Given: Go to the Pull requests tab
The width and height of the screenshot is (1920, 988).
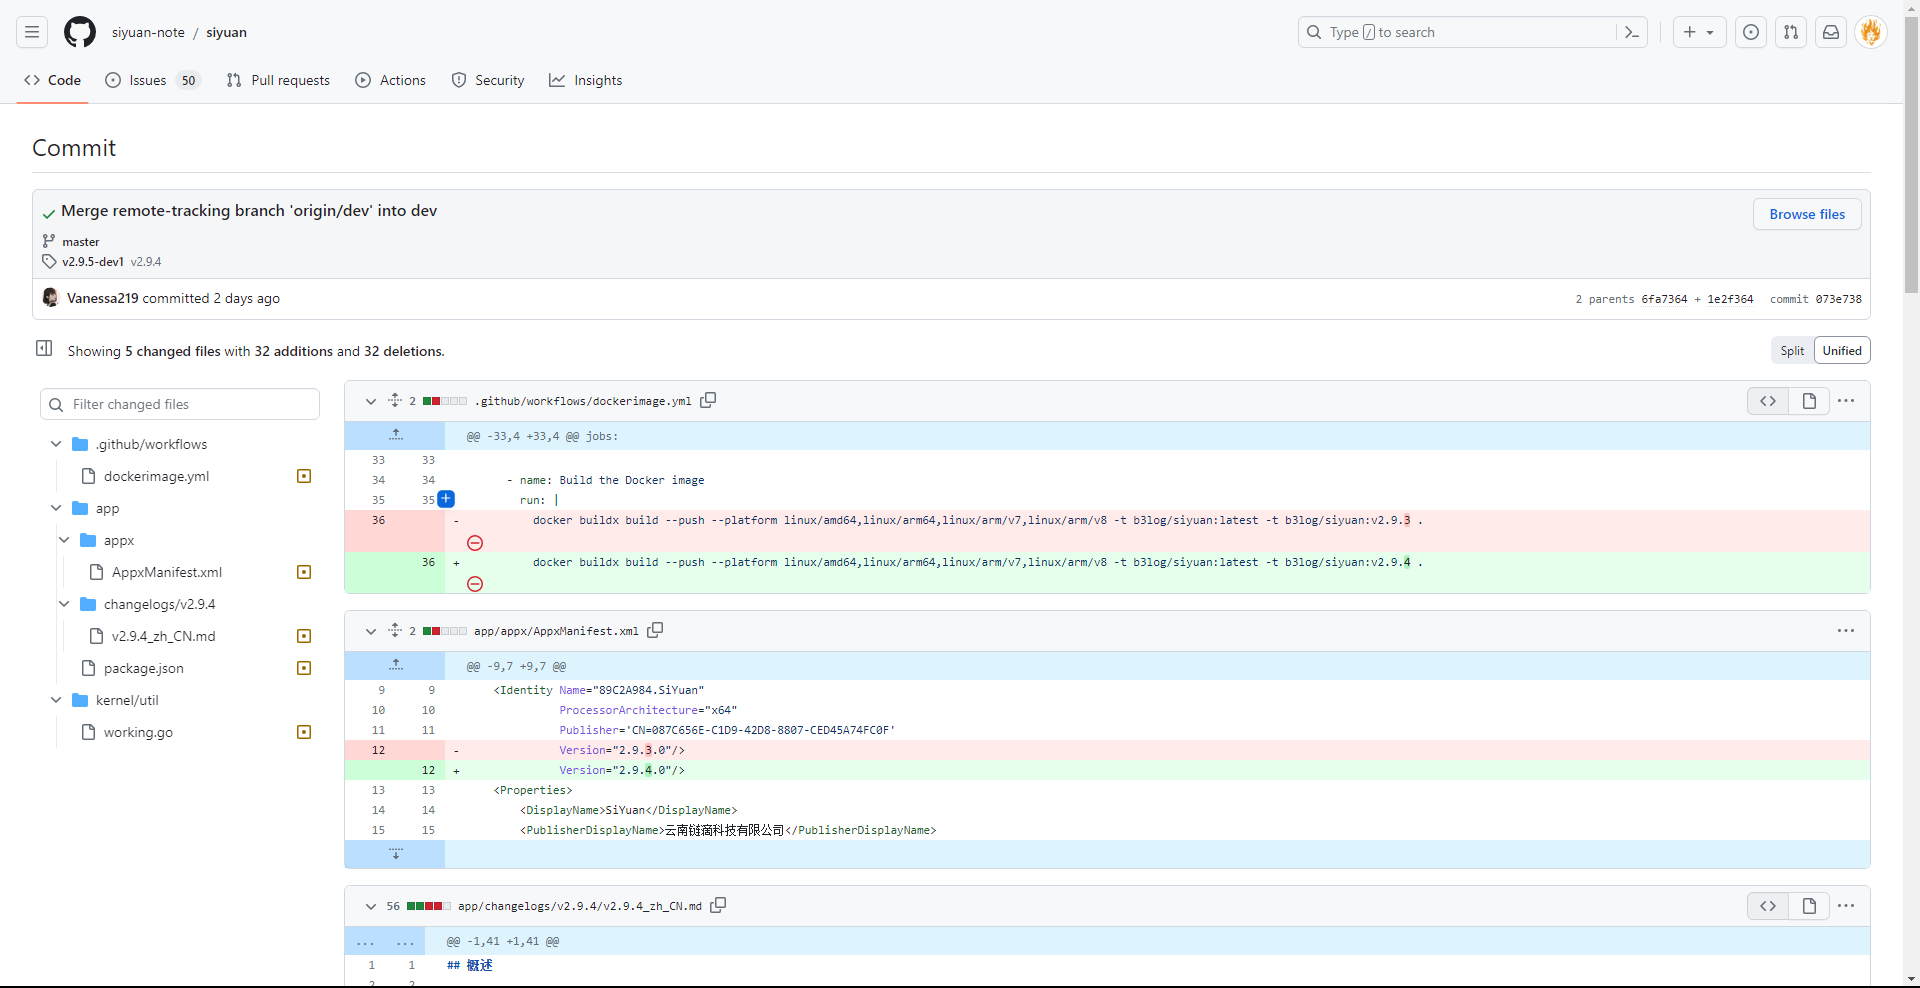Looking at the screenshot, I should click(278, 80).
